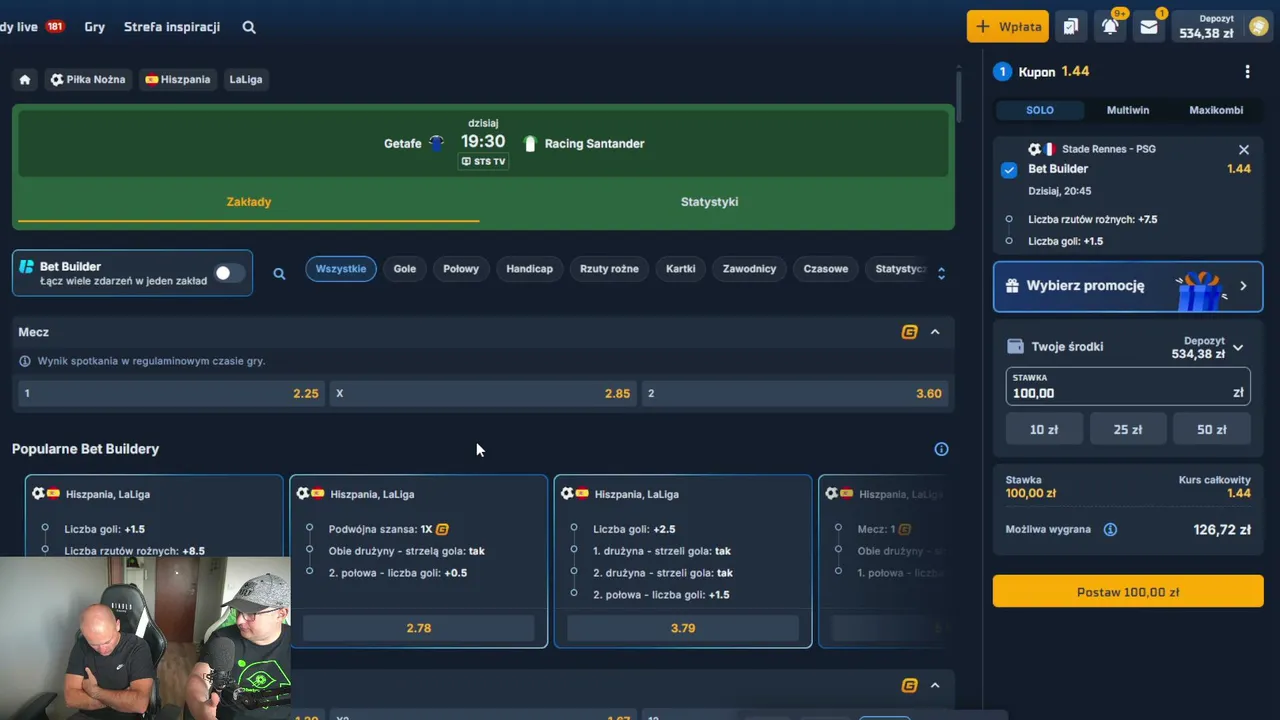Set stake with the 10 zł button

[x=1044, y=430]
